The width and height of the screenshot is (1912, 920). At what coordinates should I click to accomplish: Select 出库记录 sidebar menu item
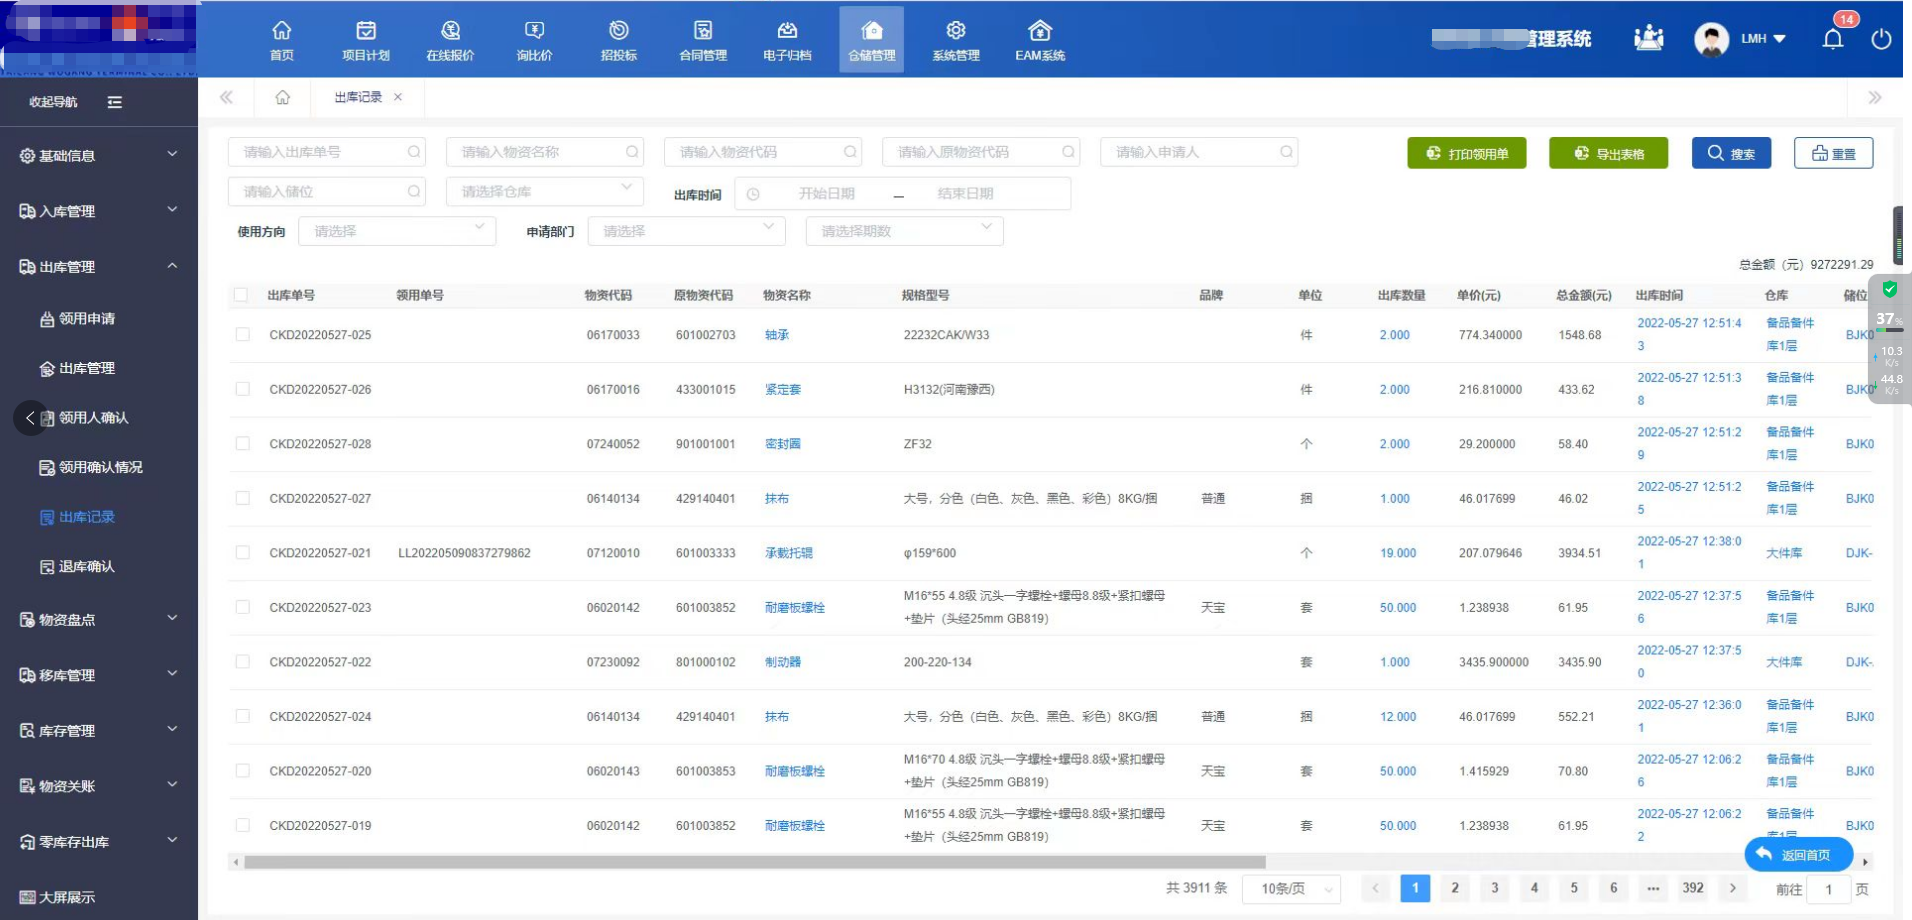[78, 517]
